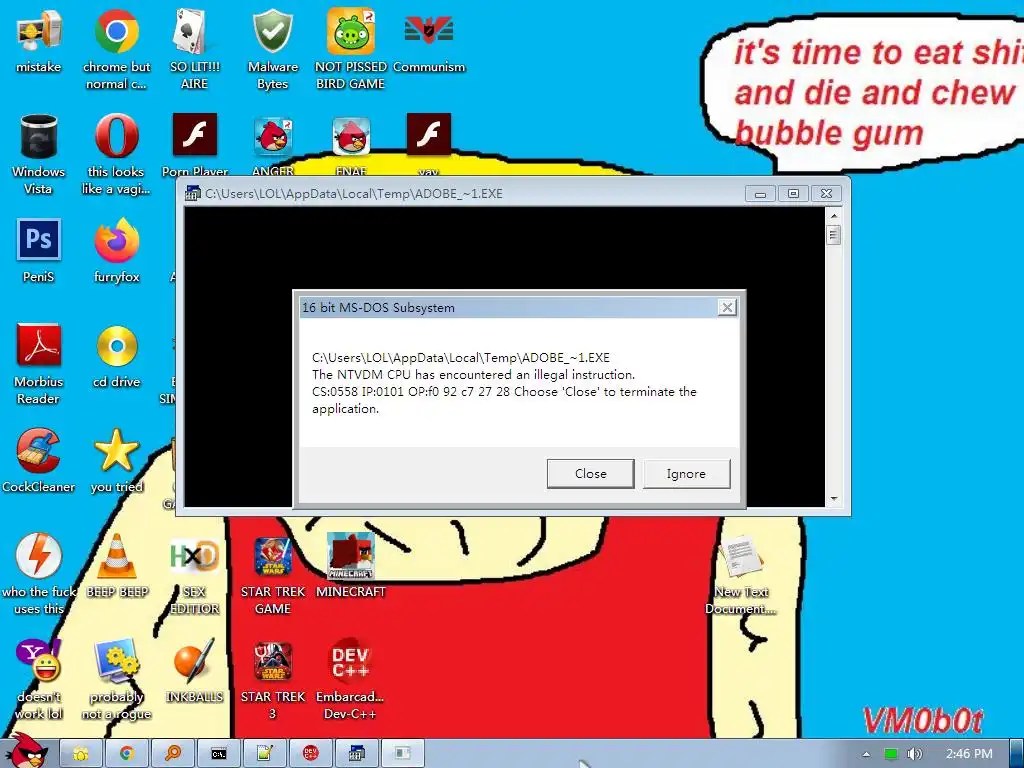Image resolution: width=1024 pixels, height=768 pixels.
Task: Dismiss the 16 bit MS-DOS Subsystem dialog with X
Action: pos(727,307)
